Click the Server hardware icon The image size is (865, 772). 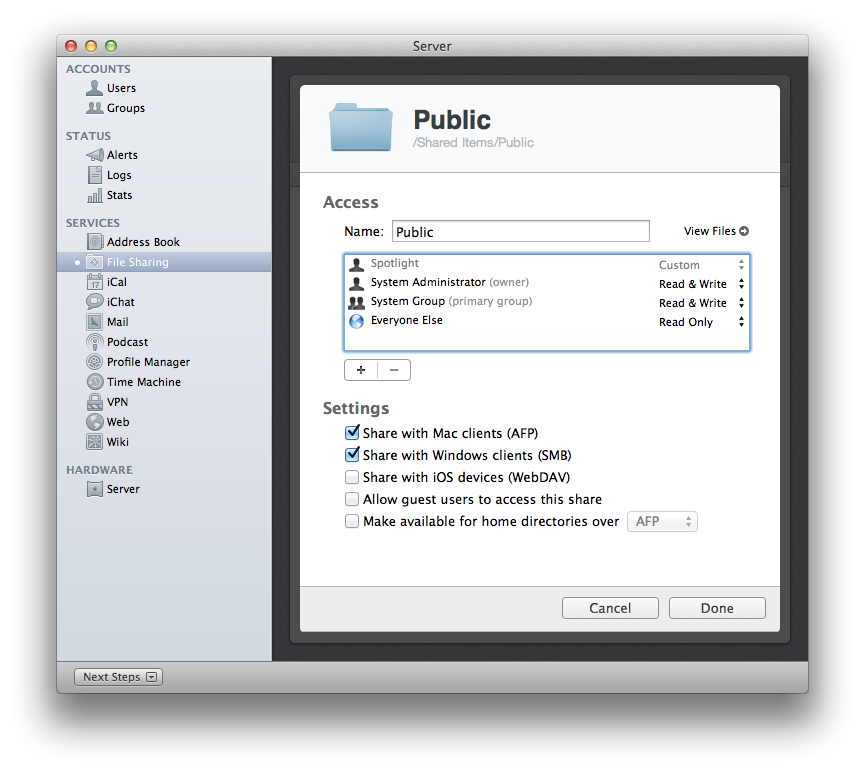[x=94, y=489]
